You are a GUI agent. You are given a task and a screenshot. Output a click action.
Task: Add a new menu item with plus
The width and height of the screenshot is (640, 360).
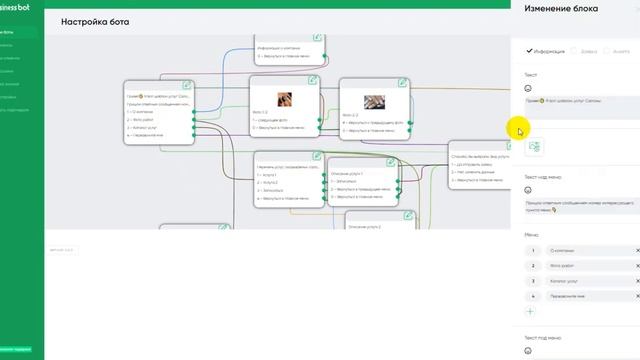530,311
